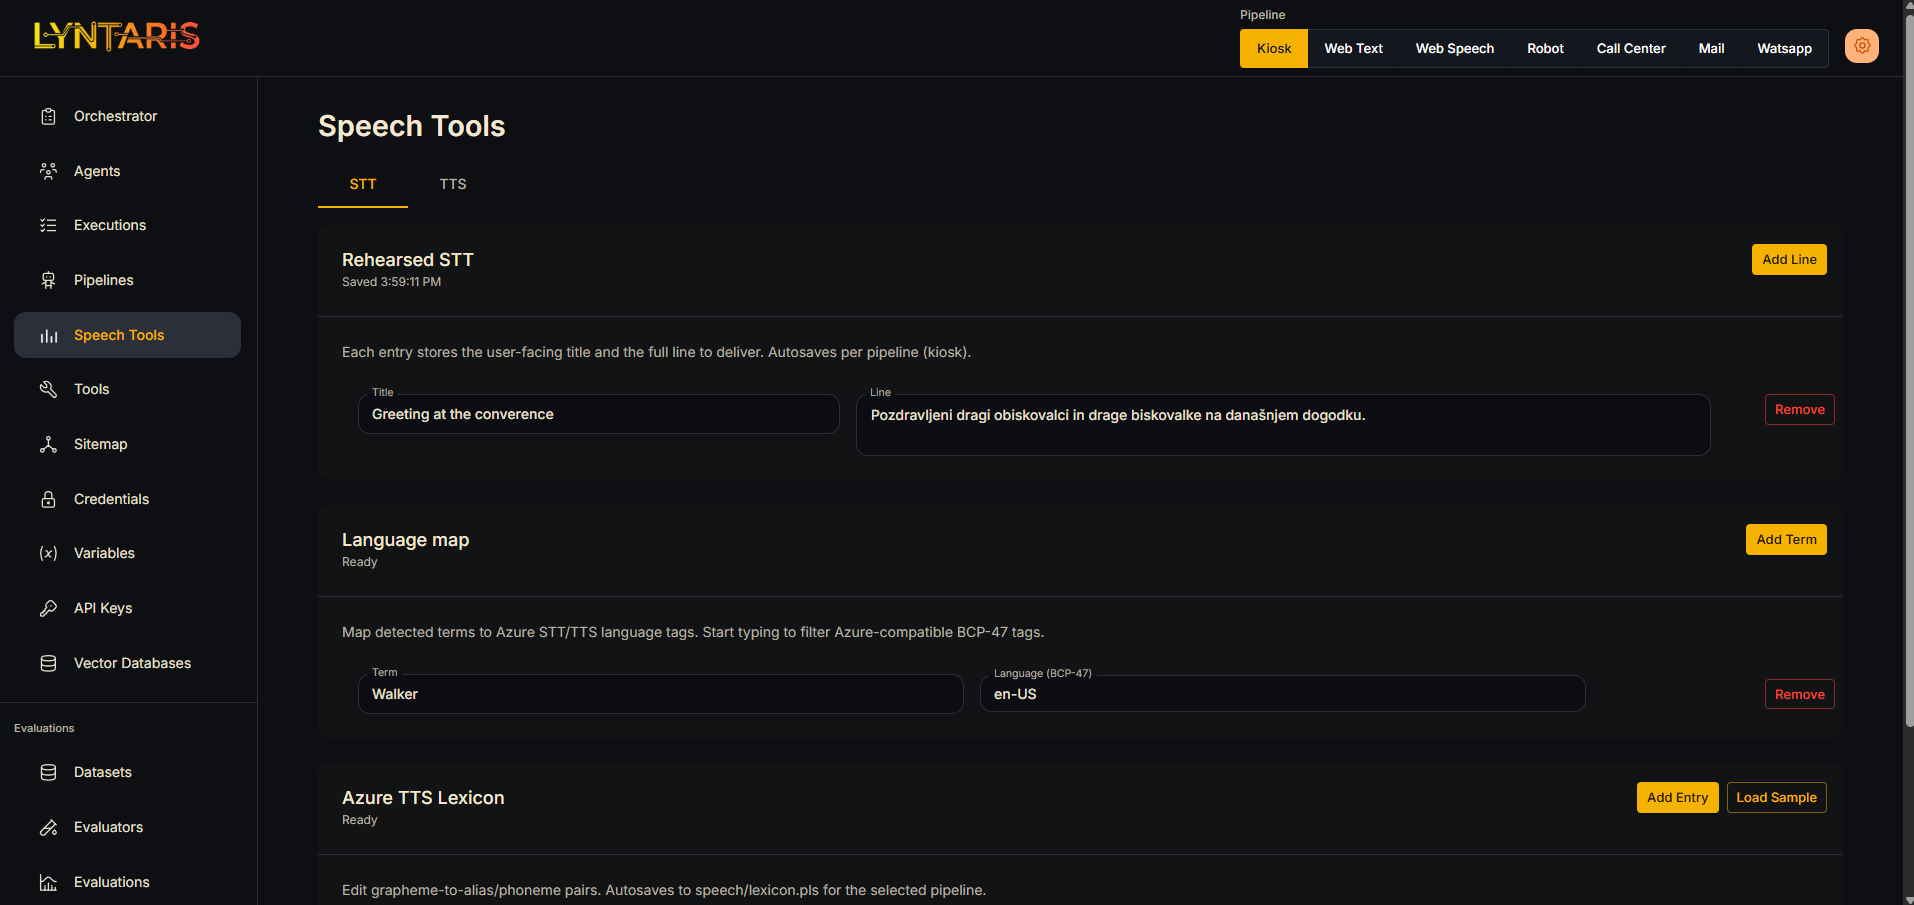Switch pipeline to Call Center
The image size is (1914, 905).
tap(1630, 48)
